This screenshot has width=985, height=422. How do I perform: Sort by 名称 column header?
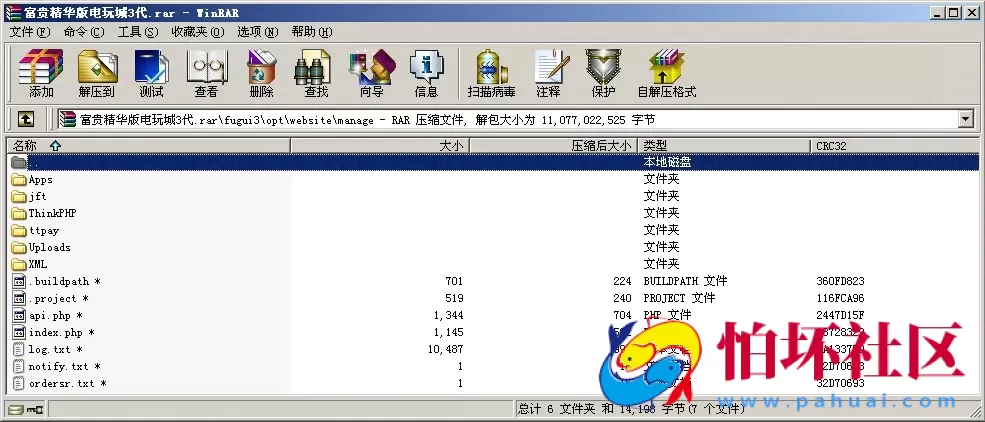point(148,146)
